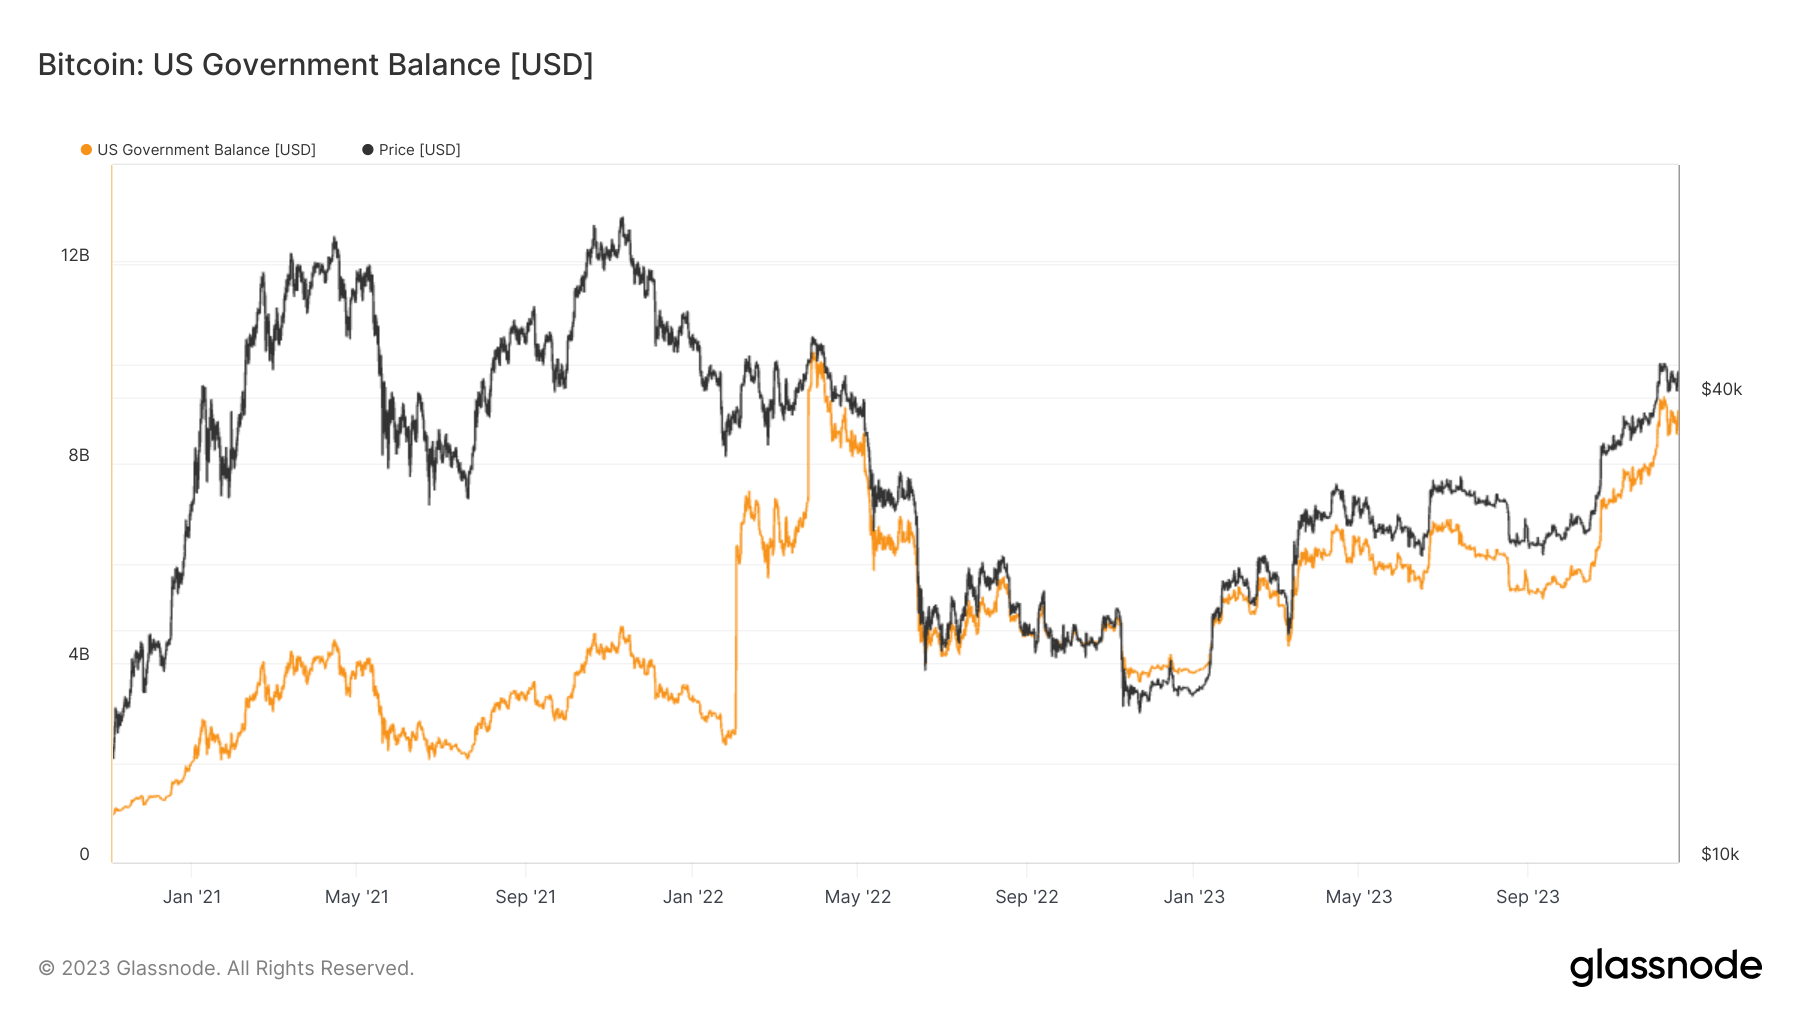Viewport: 1800px width, 1013px height.
Task: Click the $10k right axis label
Action: point(1720,854)
